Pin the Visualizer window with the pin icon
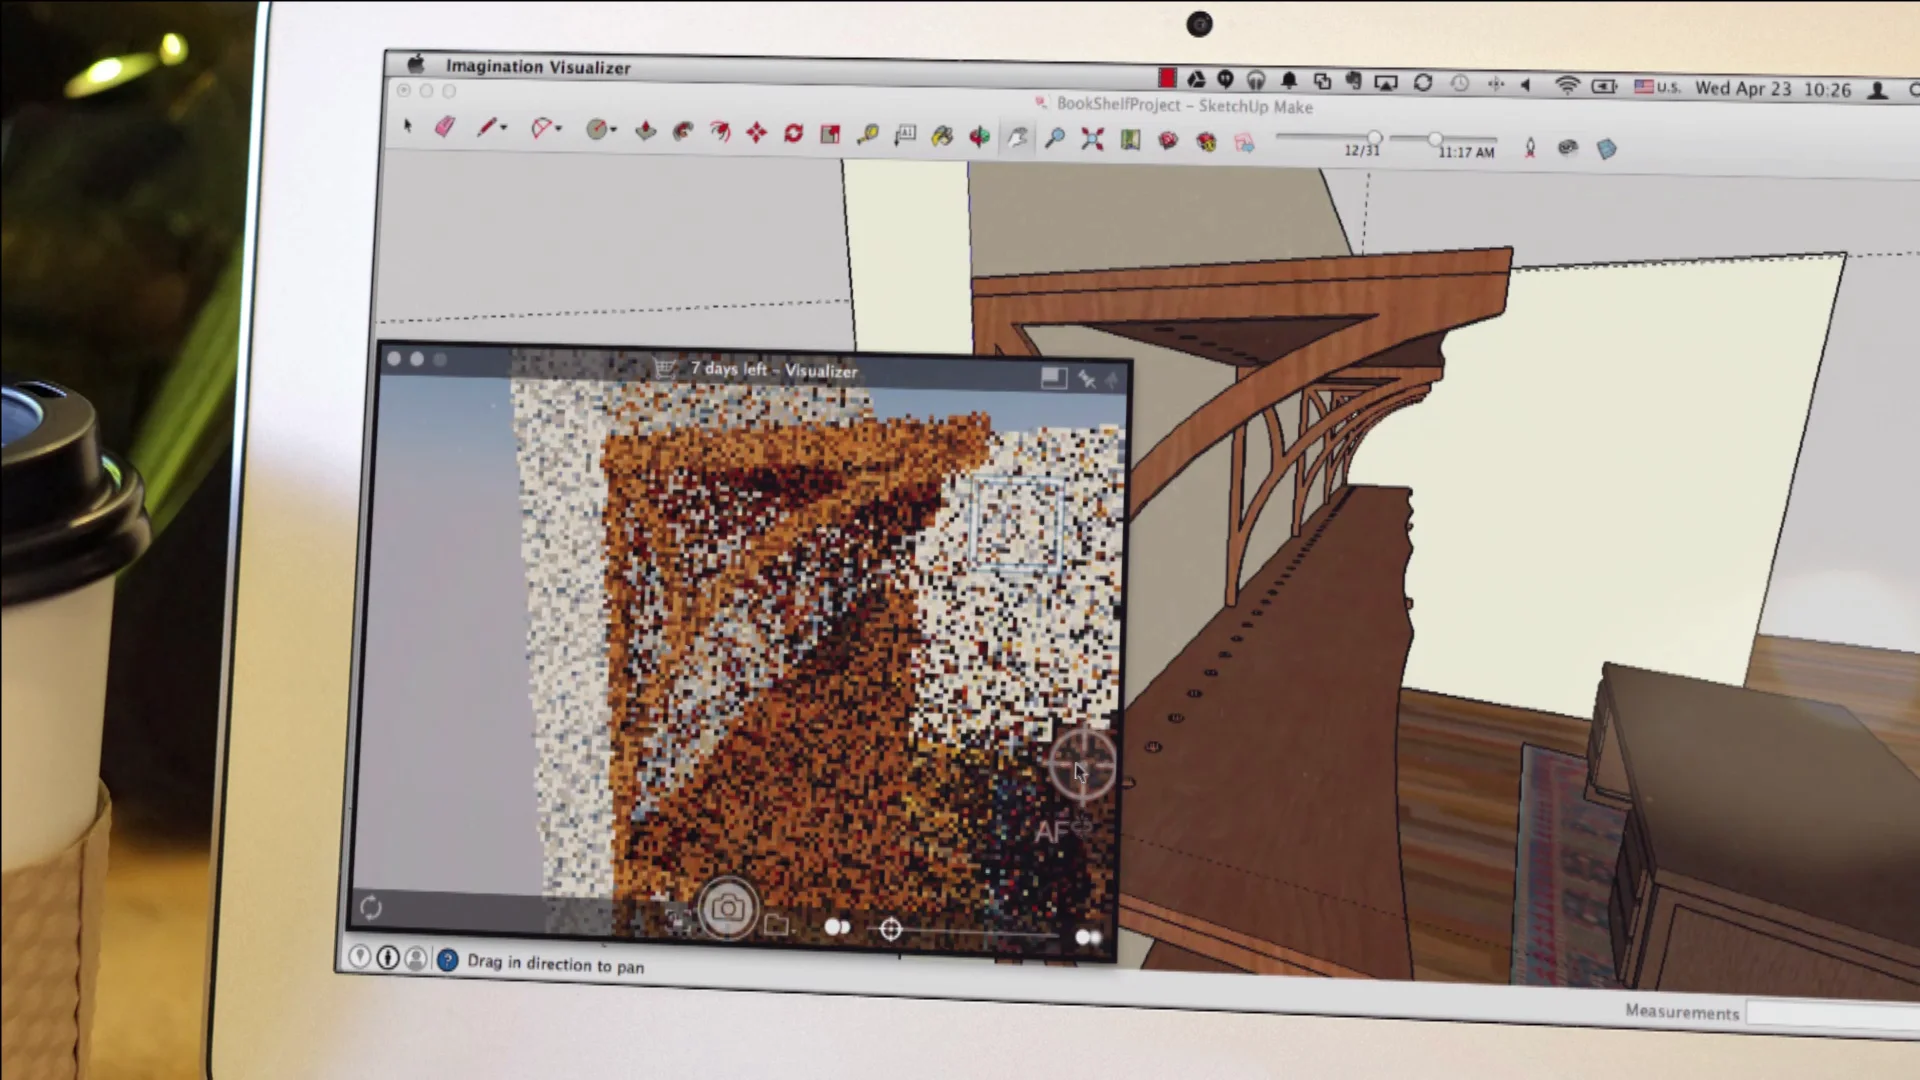1920x1080 pixels. coord(1088,378)
